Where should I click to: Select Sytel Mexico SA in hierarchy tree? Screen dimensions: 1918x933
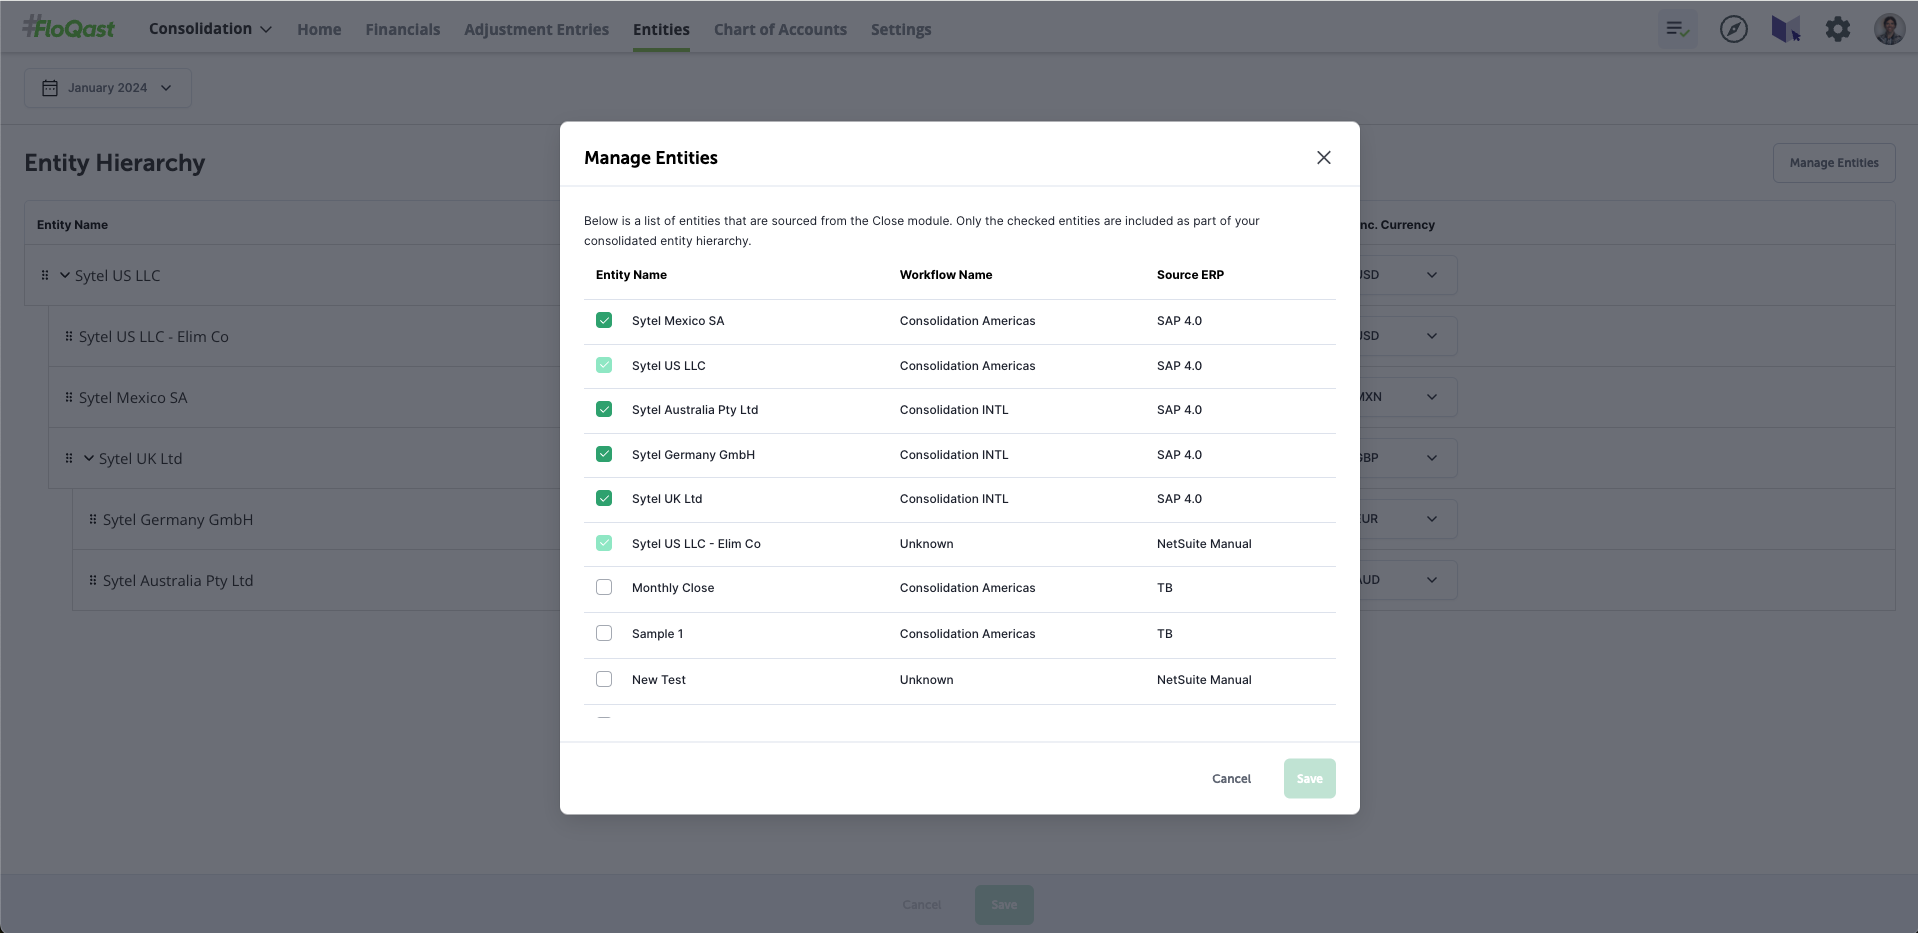click(x=133, y=397)
